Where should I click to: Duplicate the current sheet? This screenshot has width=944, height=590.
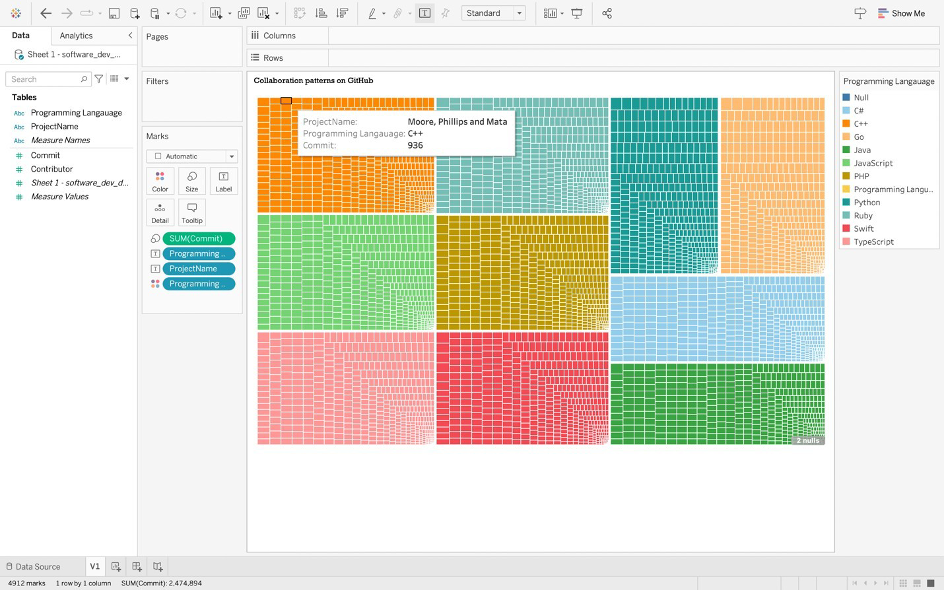[x=244, y=13]
